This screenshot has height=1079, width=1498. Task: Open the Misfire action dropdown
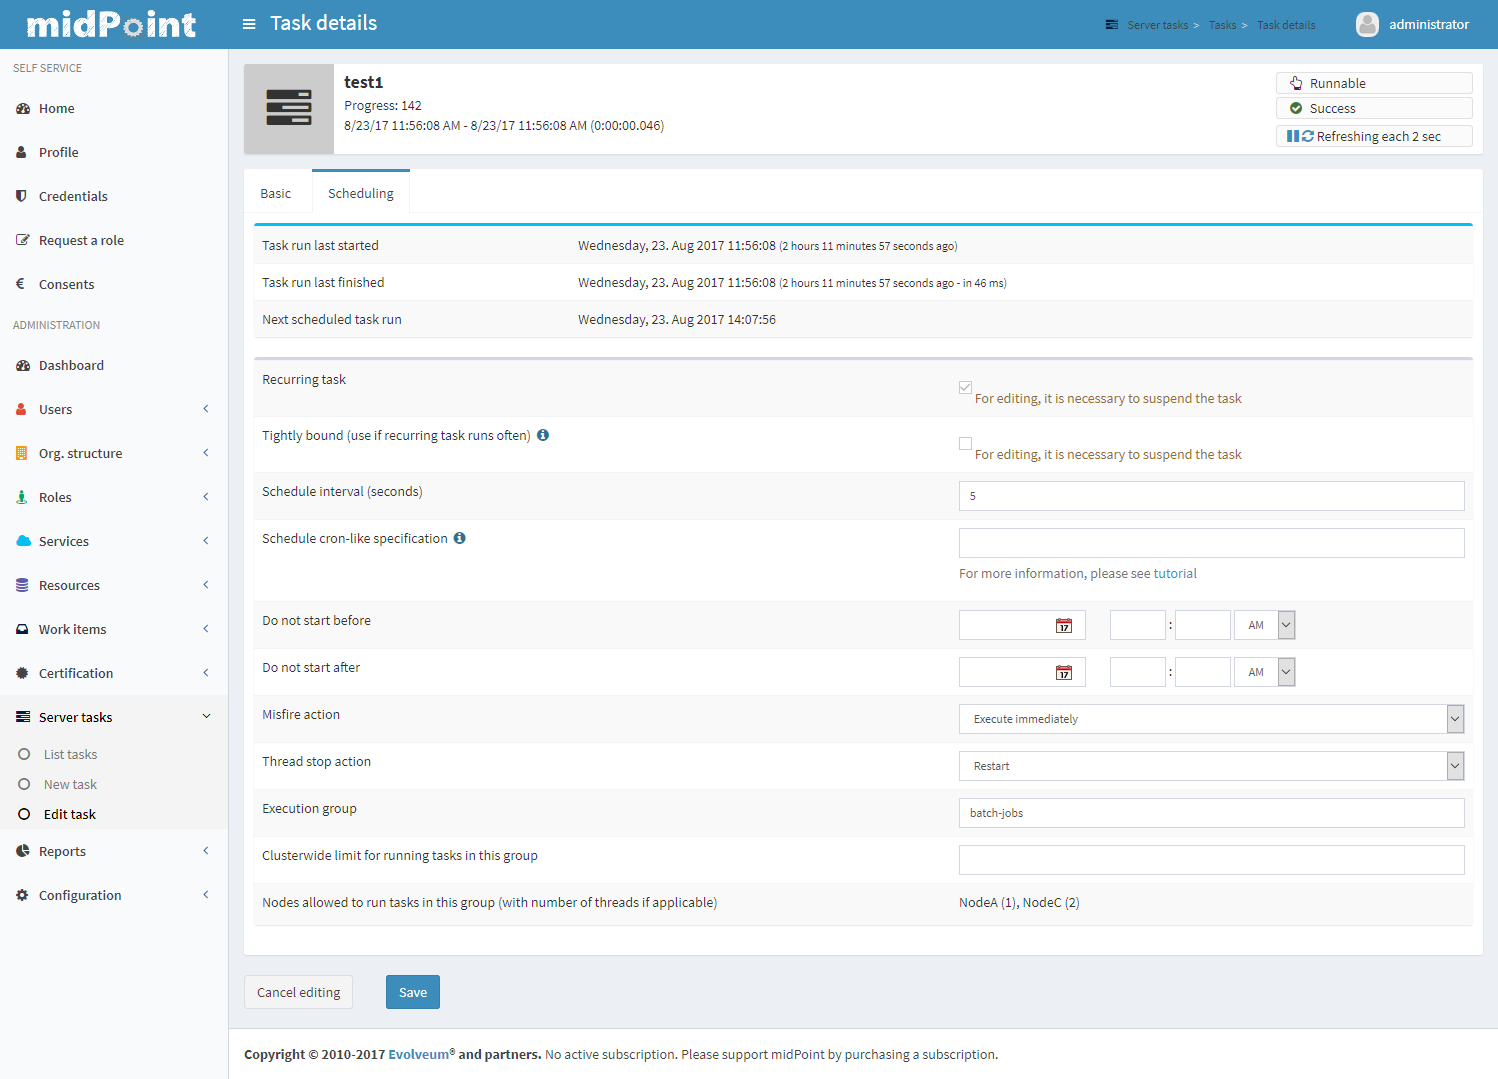pyautogui.click(x=1210, y=719)
